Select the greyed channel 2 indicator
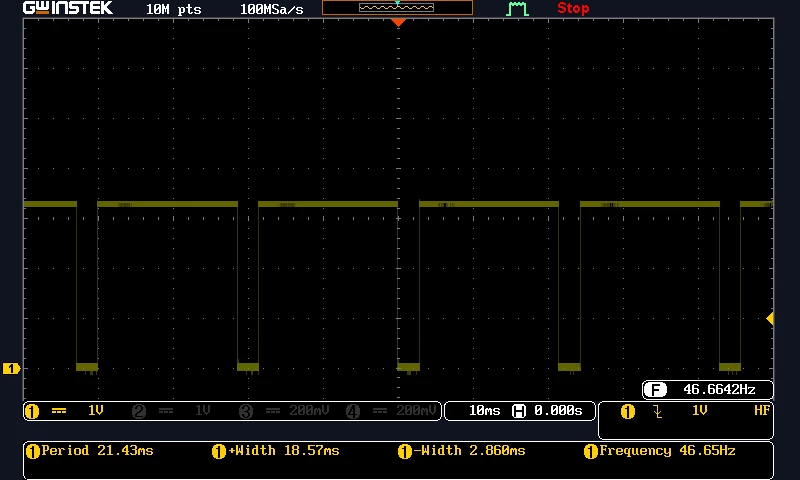 (x=139, y=411)
